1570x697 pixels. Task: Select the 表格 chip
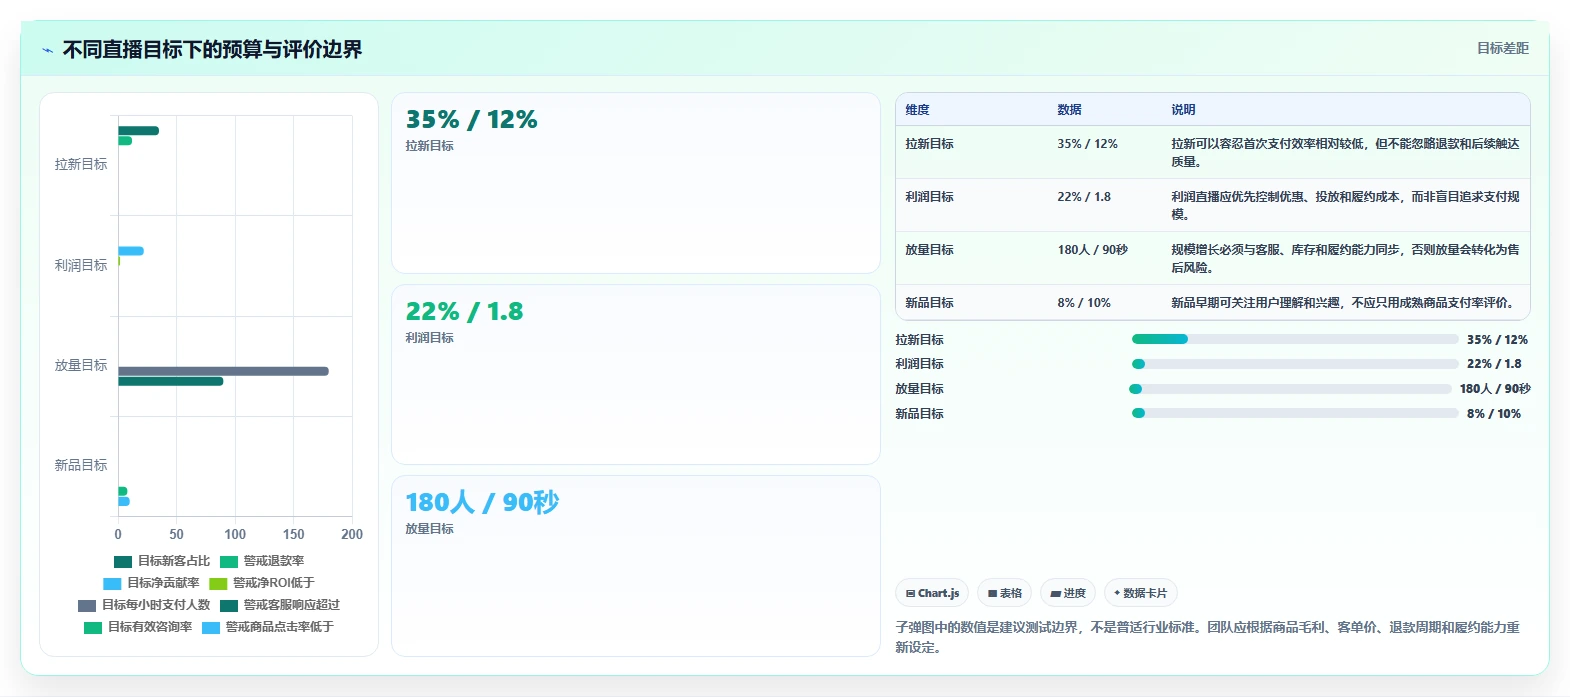coord(1005,593)
